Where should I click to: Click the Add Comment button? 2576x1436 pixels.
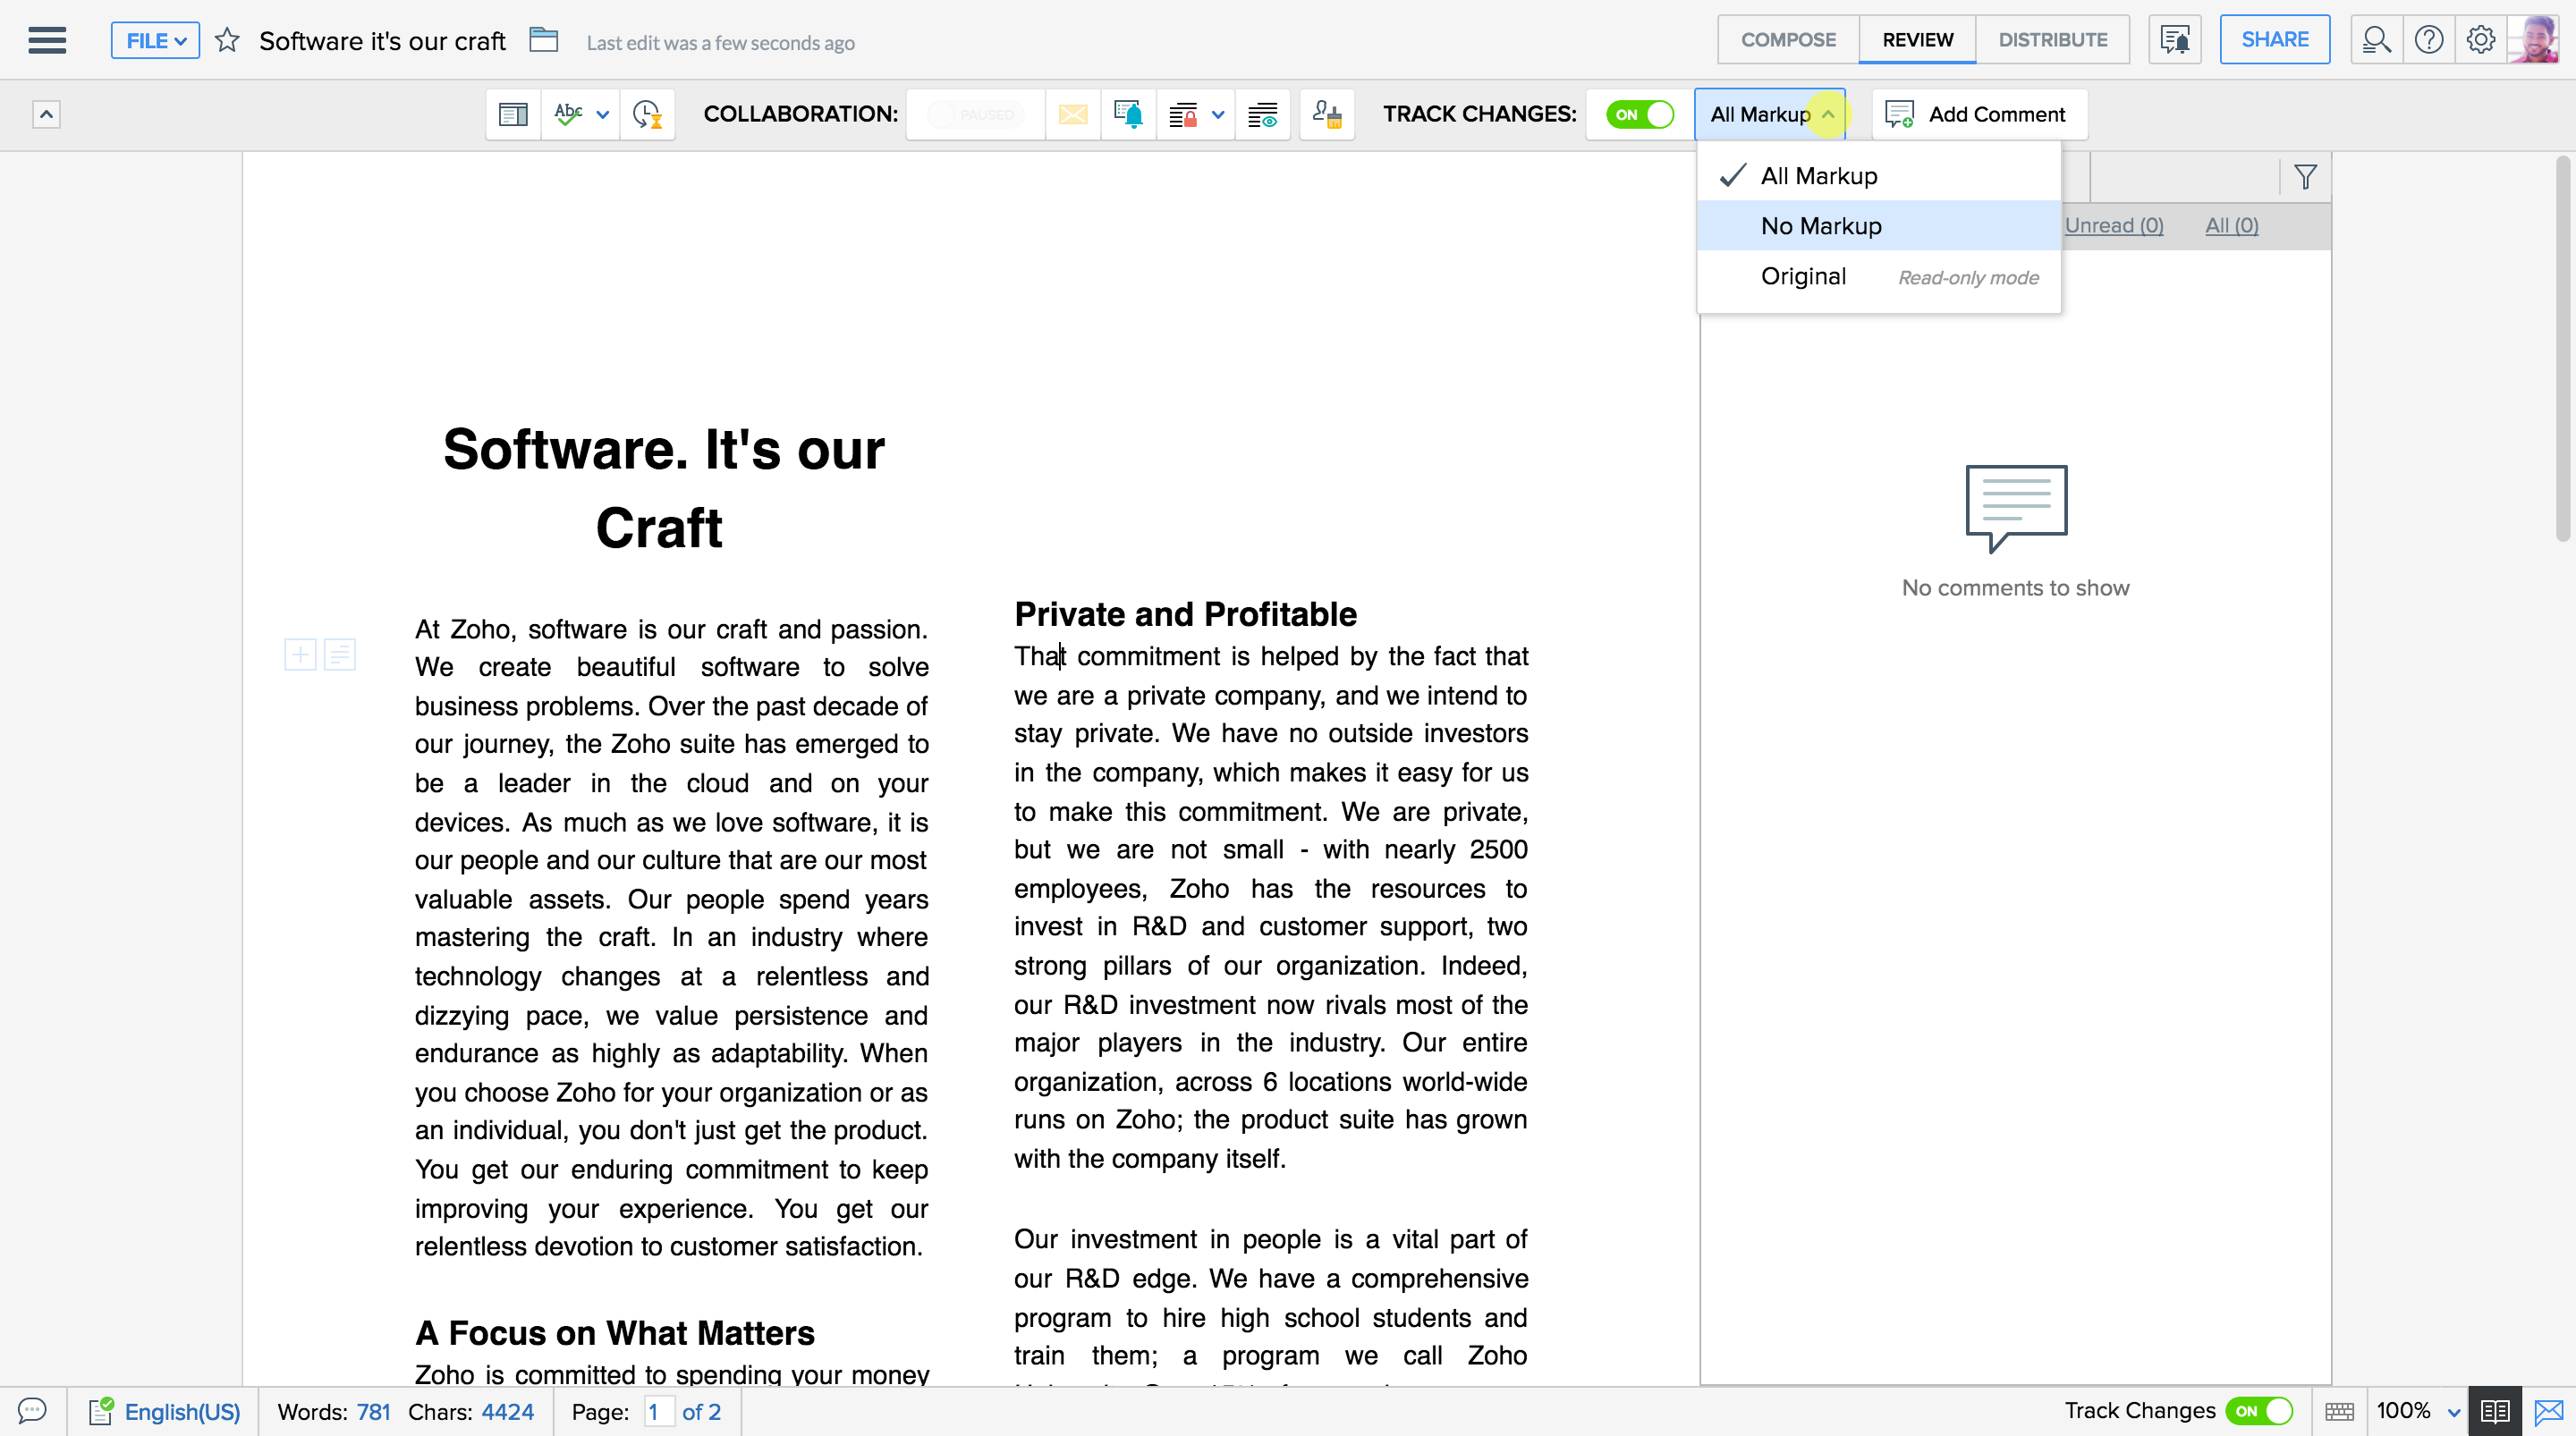[1978, 114]
